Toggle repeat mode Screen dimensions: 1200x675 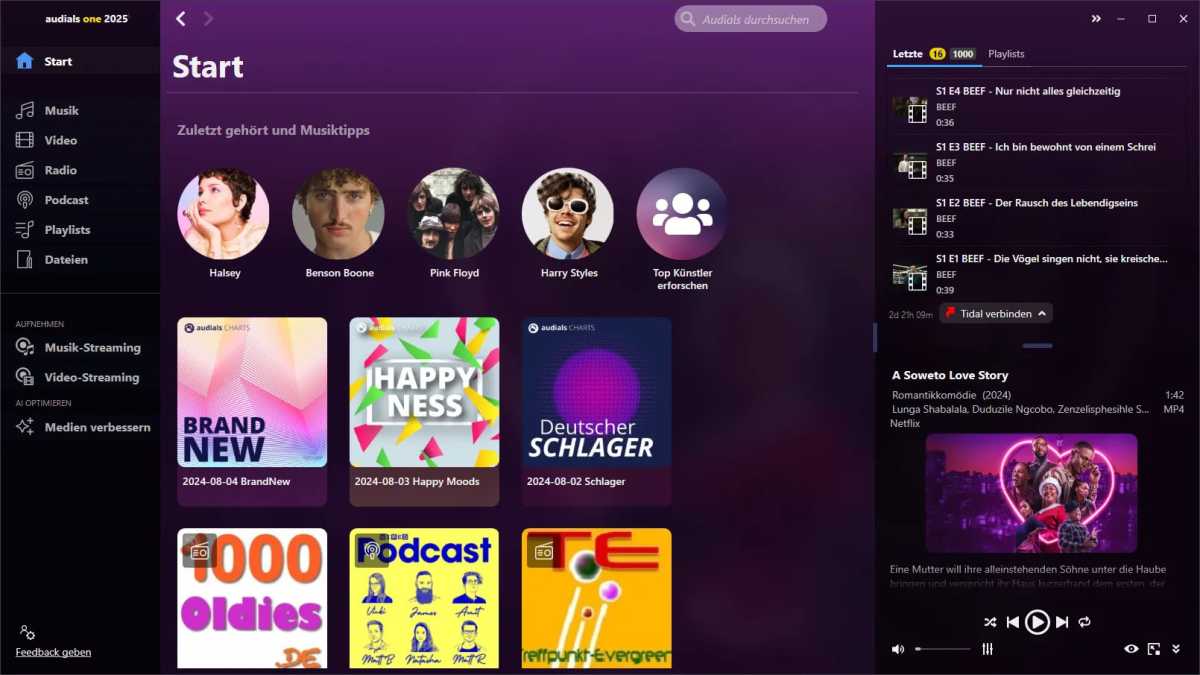coord(1084,622)
